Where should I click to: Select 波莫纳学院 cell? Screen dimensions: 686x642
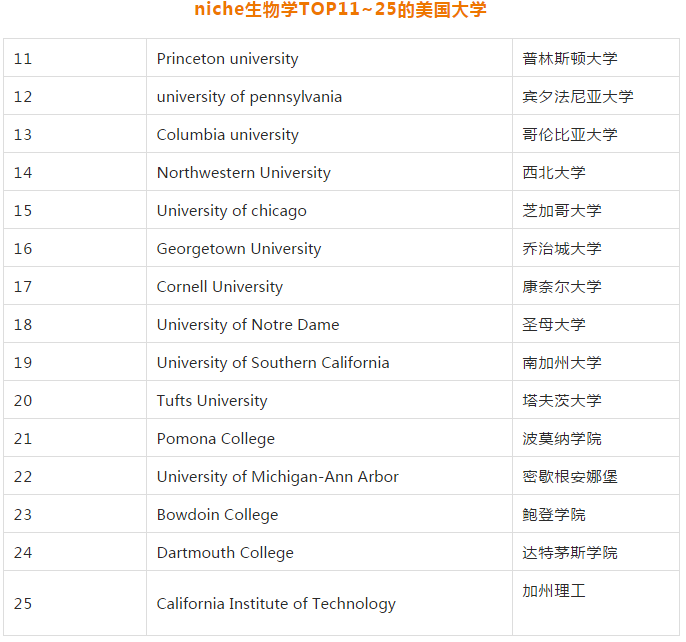(596, 439)
